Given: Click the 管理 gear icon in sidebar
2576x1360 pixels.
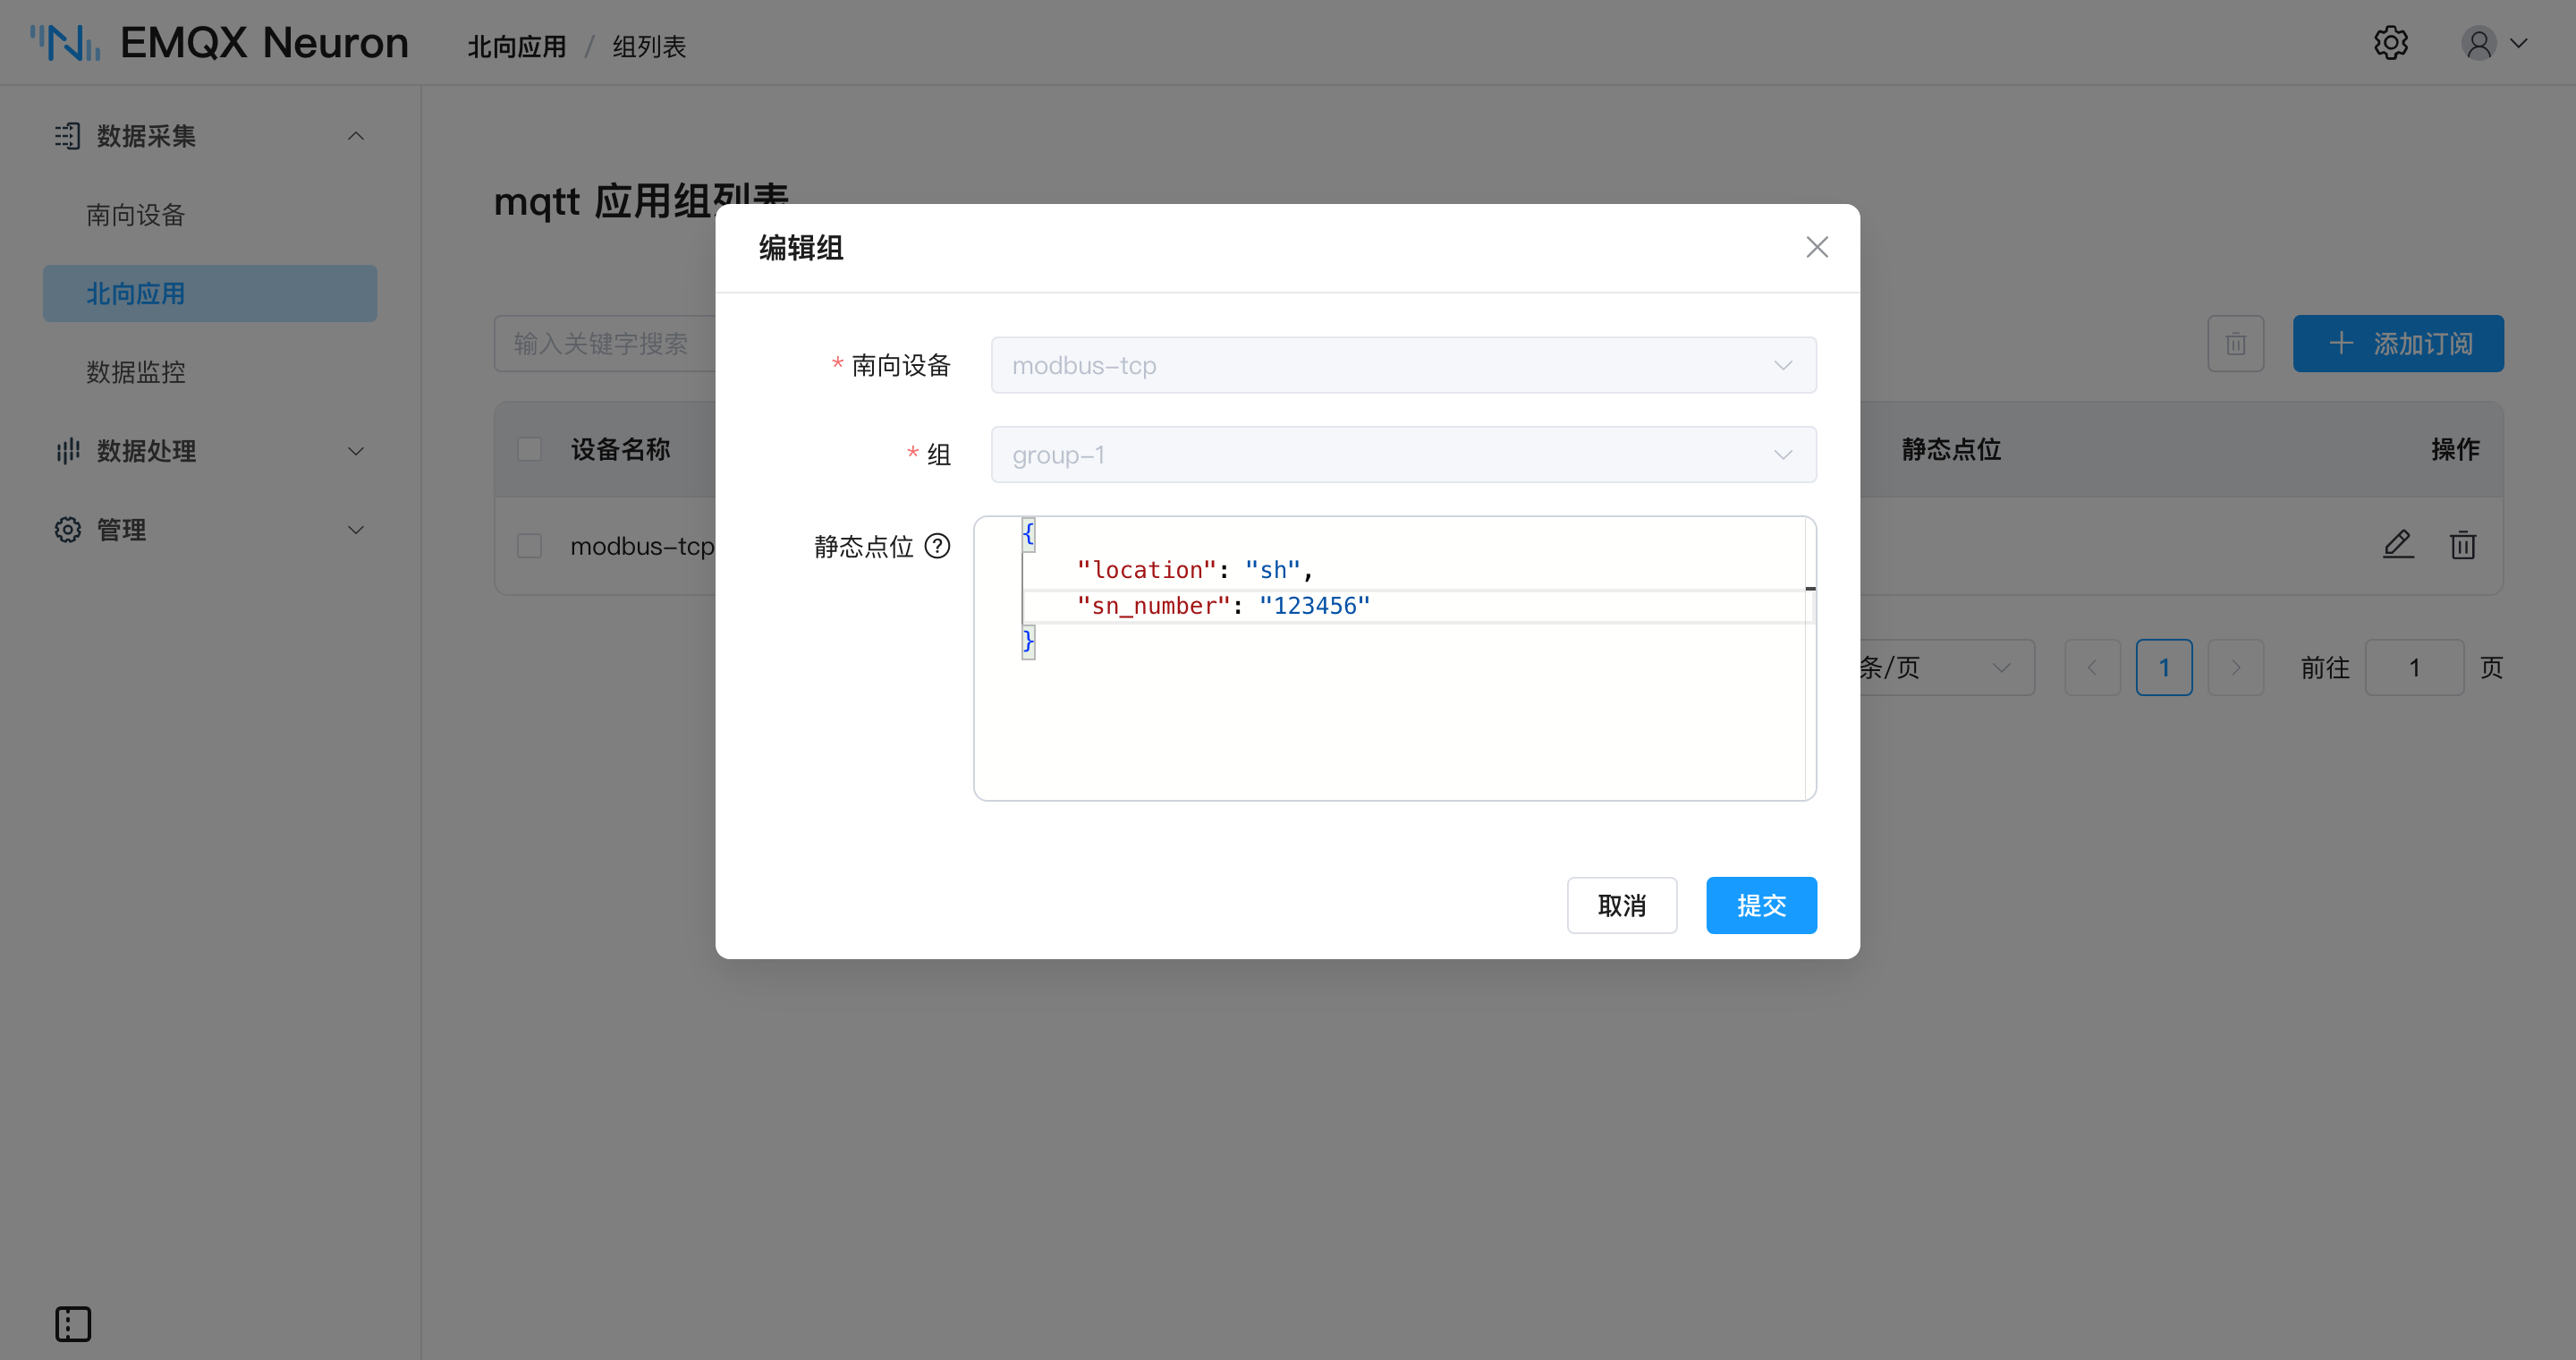Looking at the screenshot, I should (67, 530).
